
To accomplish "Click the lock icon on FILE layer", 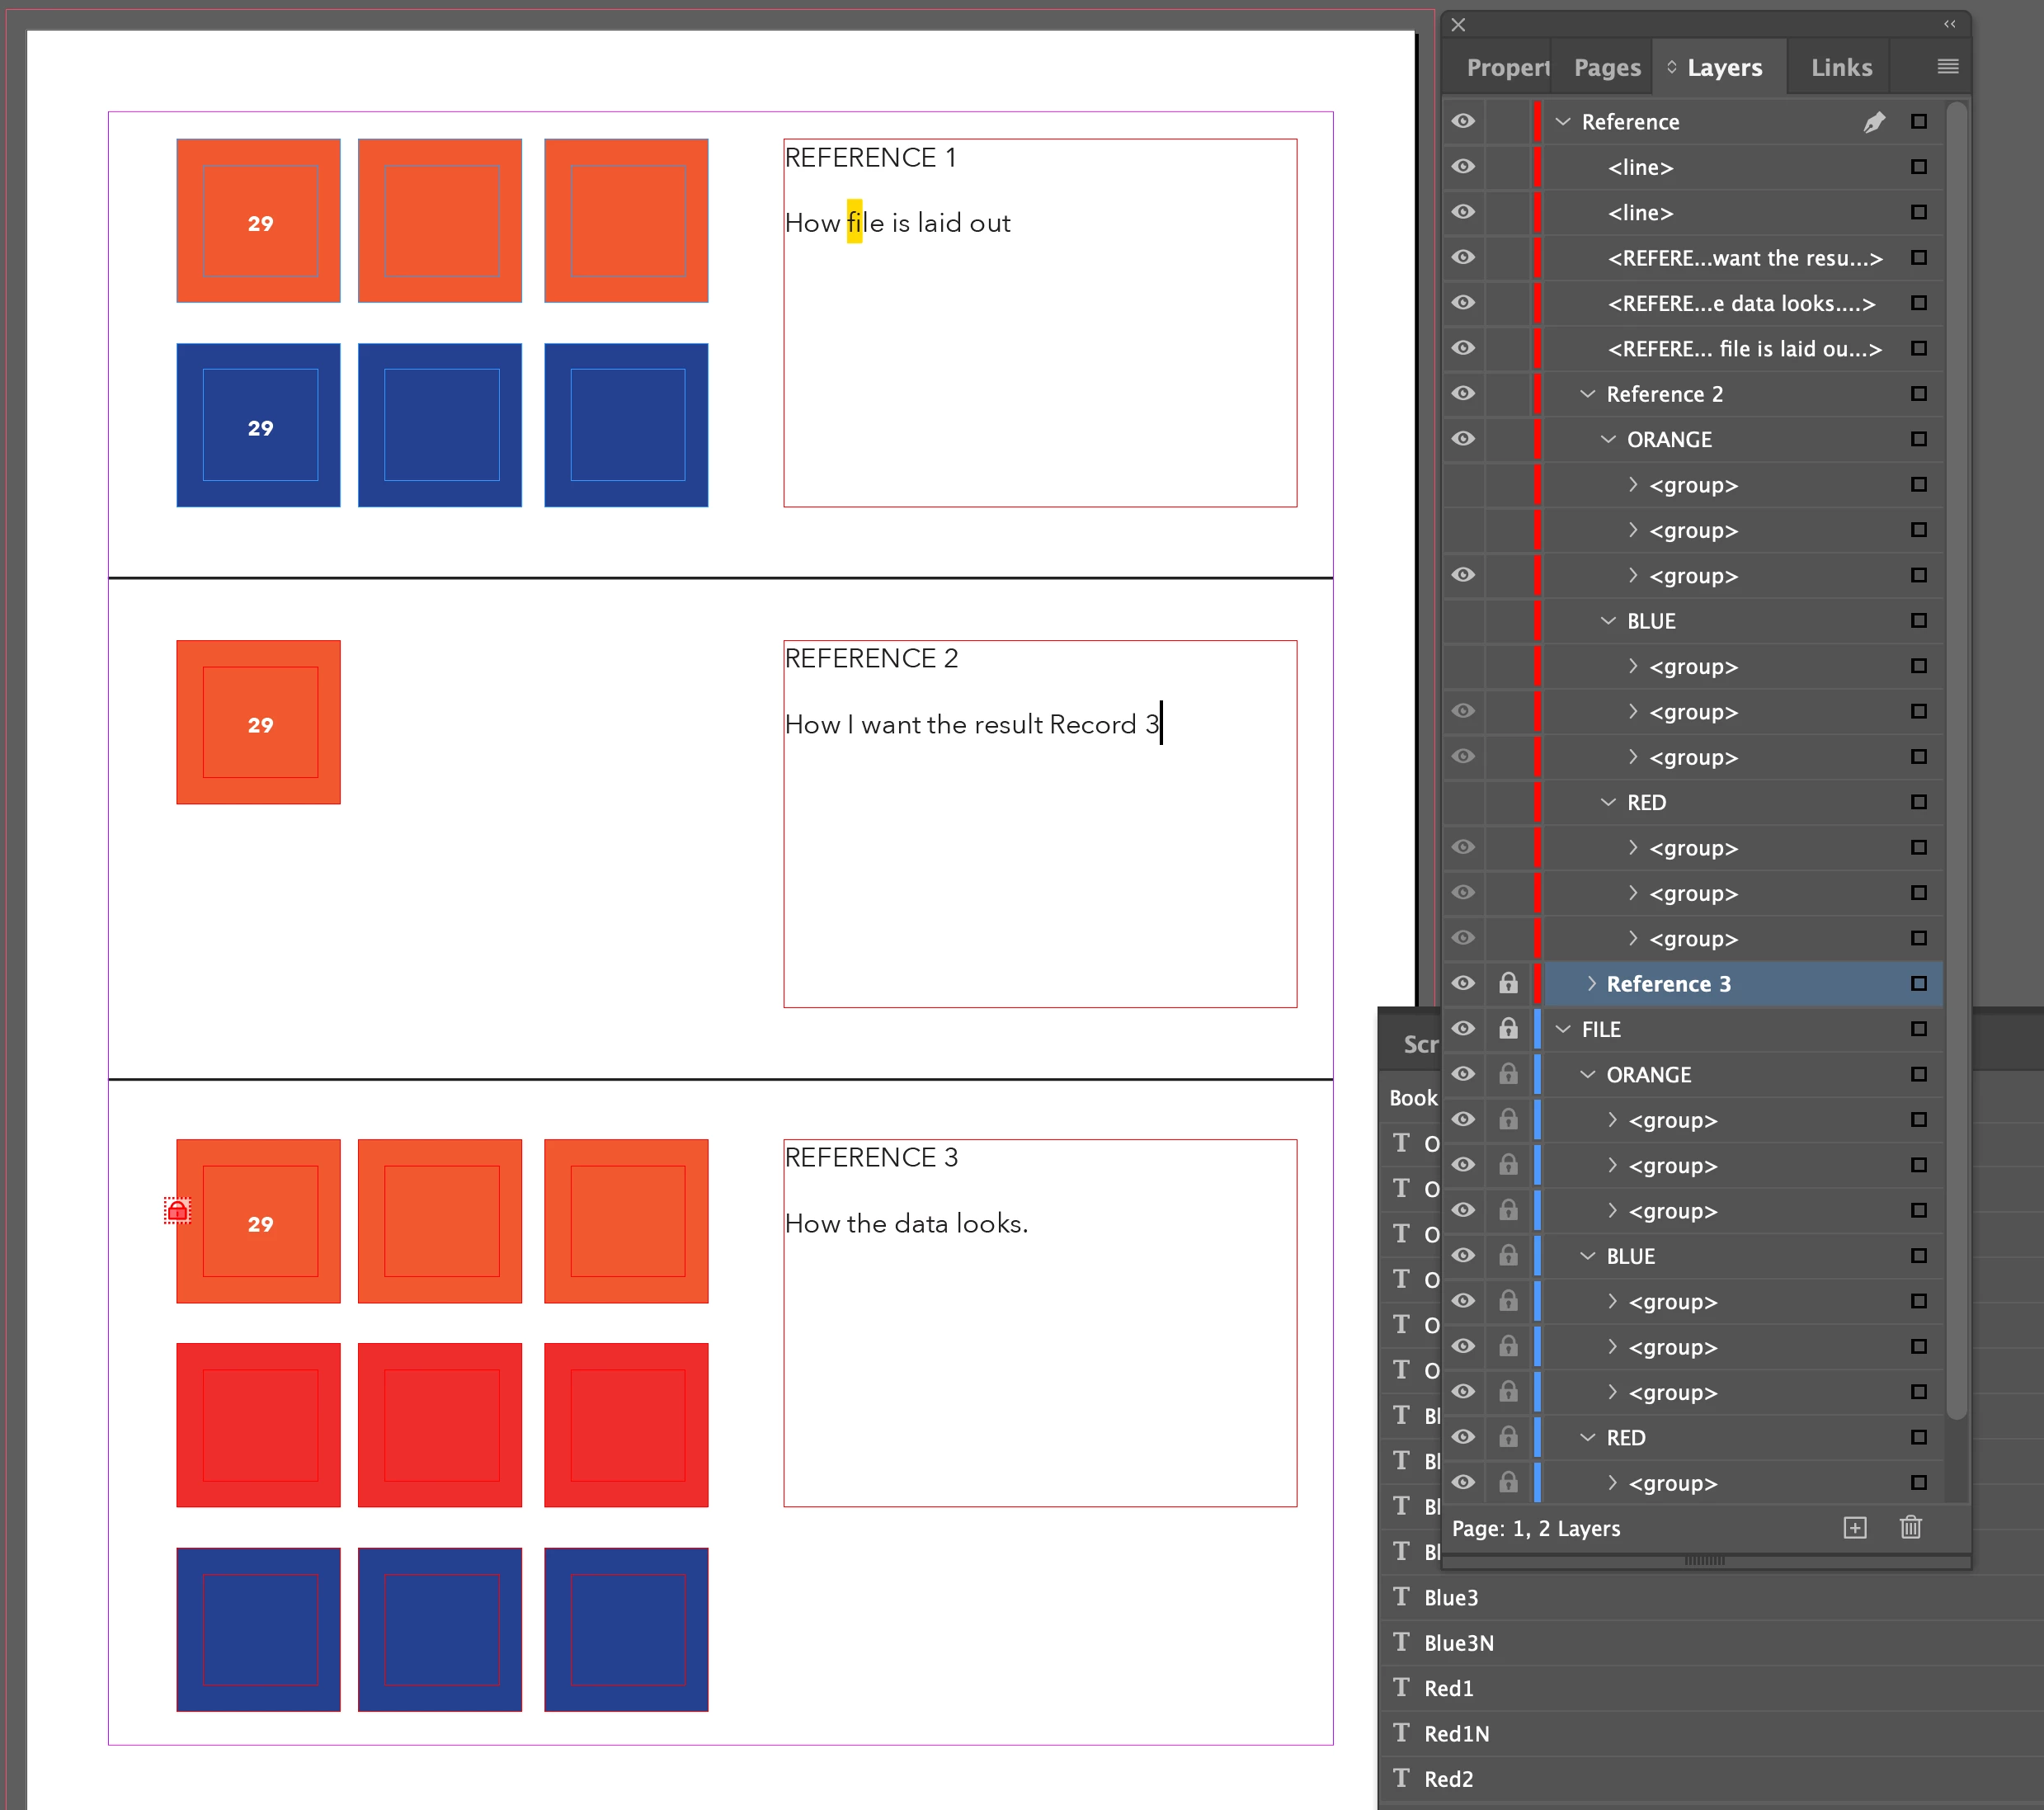I will point(1508,1028).
